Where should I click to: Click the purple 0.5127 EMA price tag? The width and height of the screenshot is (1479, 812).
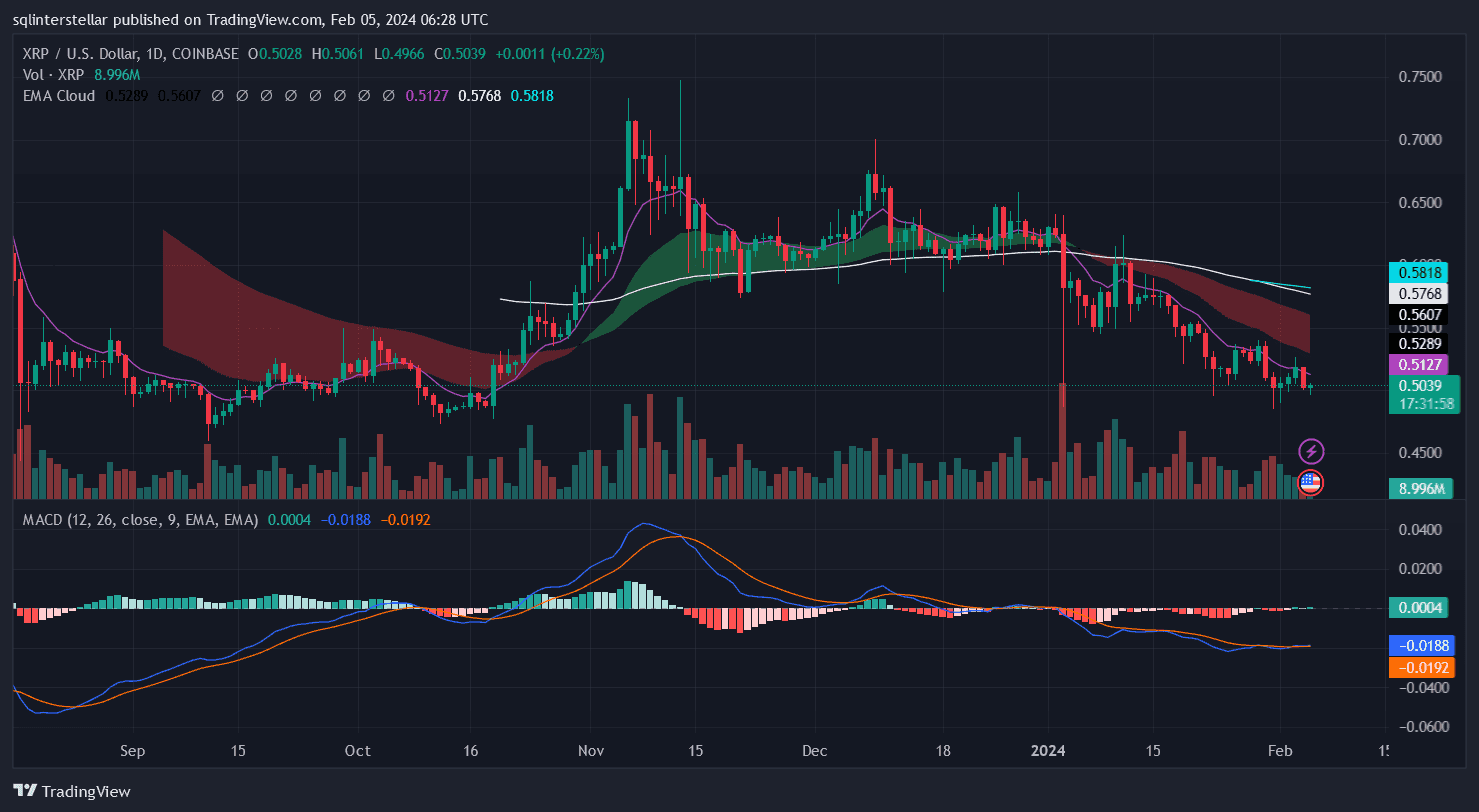1417,365
